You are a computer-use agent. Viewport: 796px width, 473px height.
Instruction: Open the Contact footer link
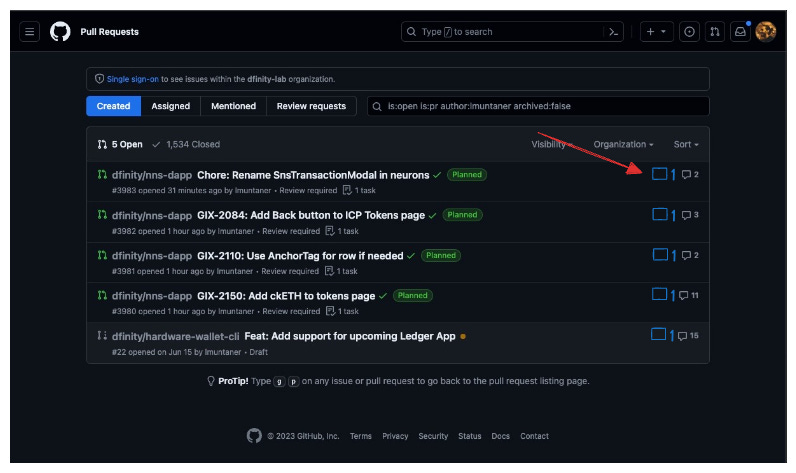click(535, 436)
